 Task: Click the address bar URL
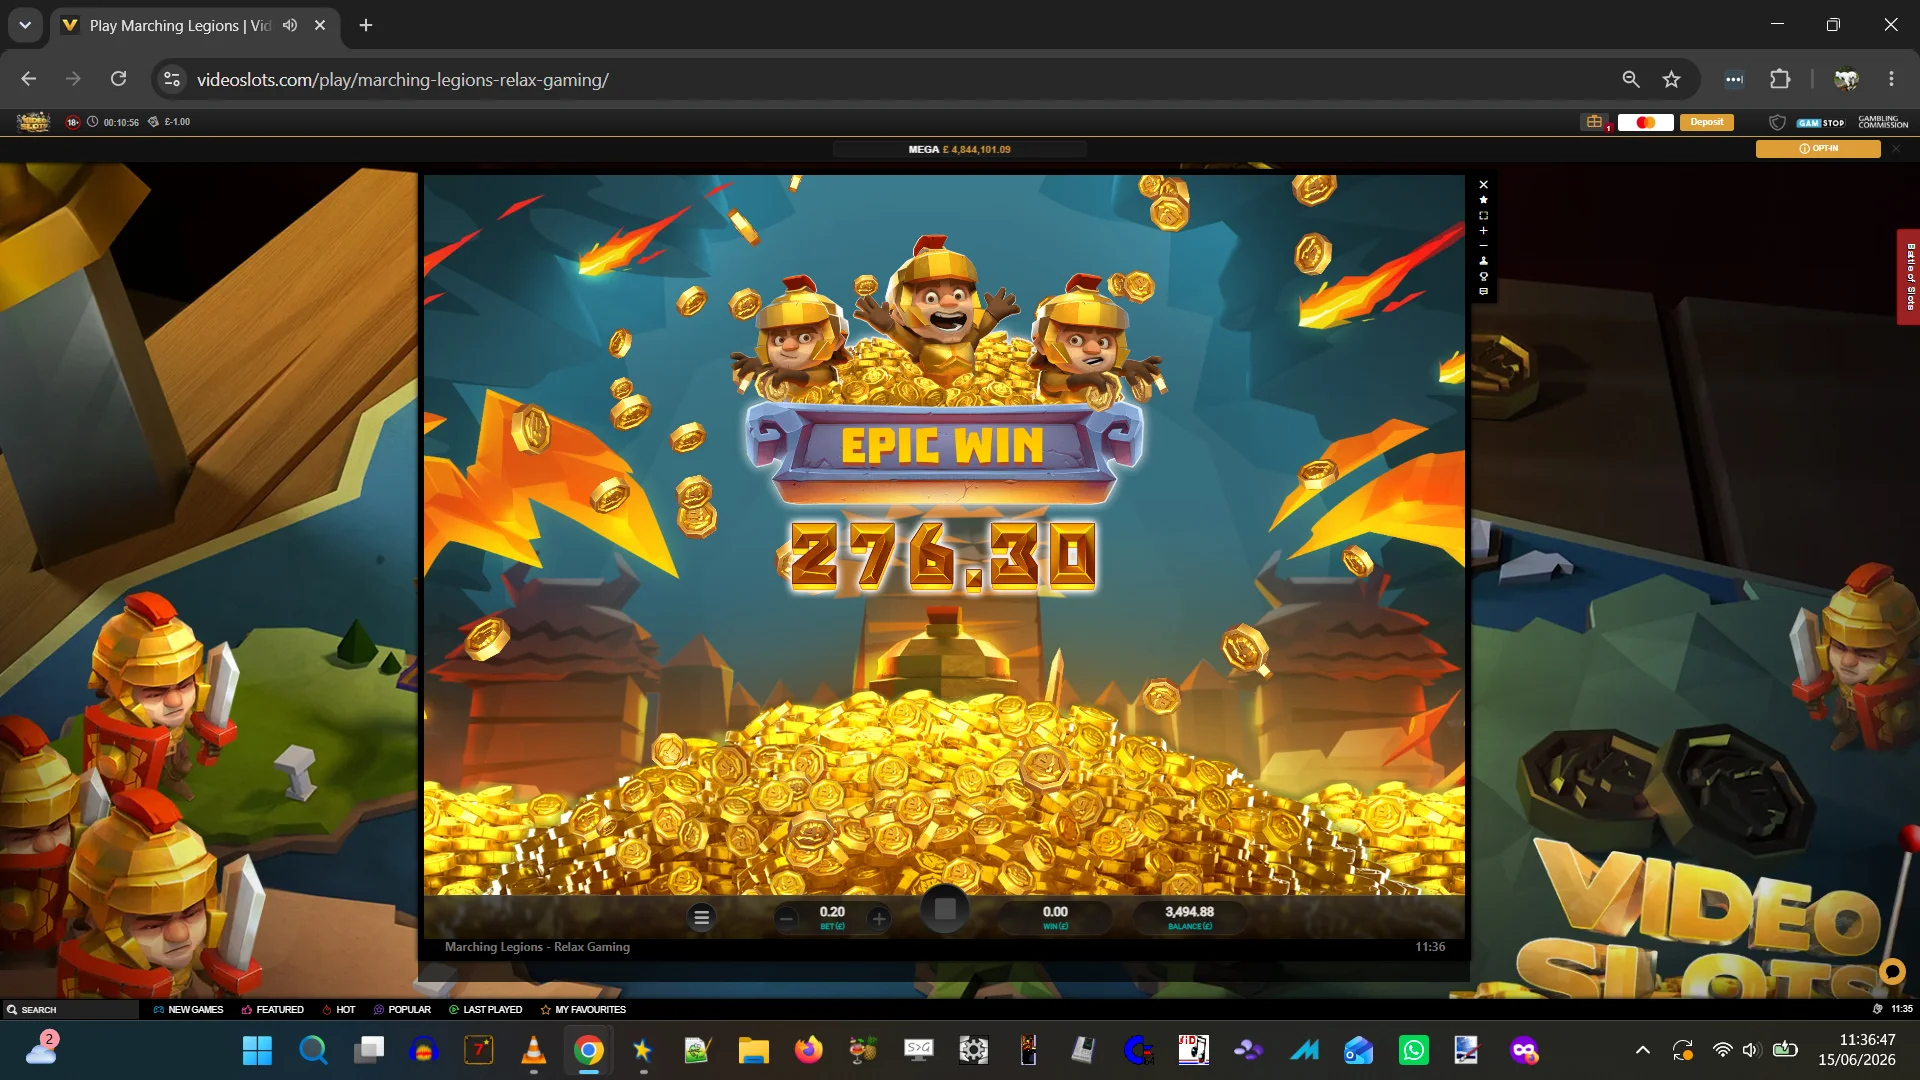pos(403,80)
